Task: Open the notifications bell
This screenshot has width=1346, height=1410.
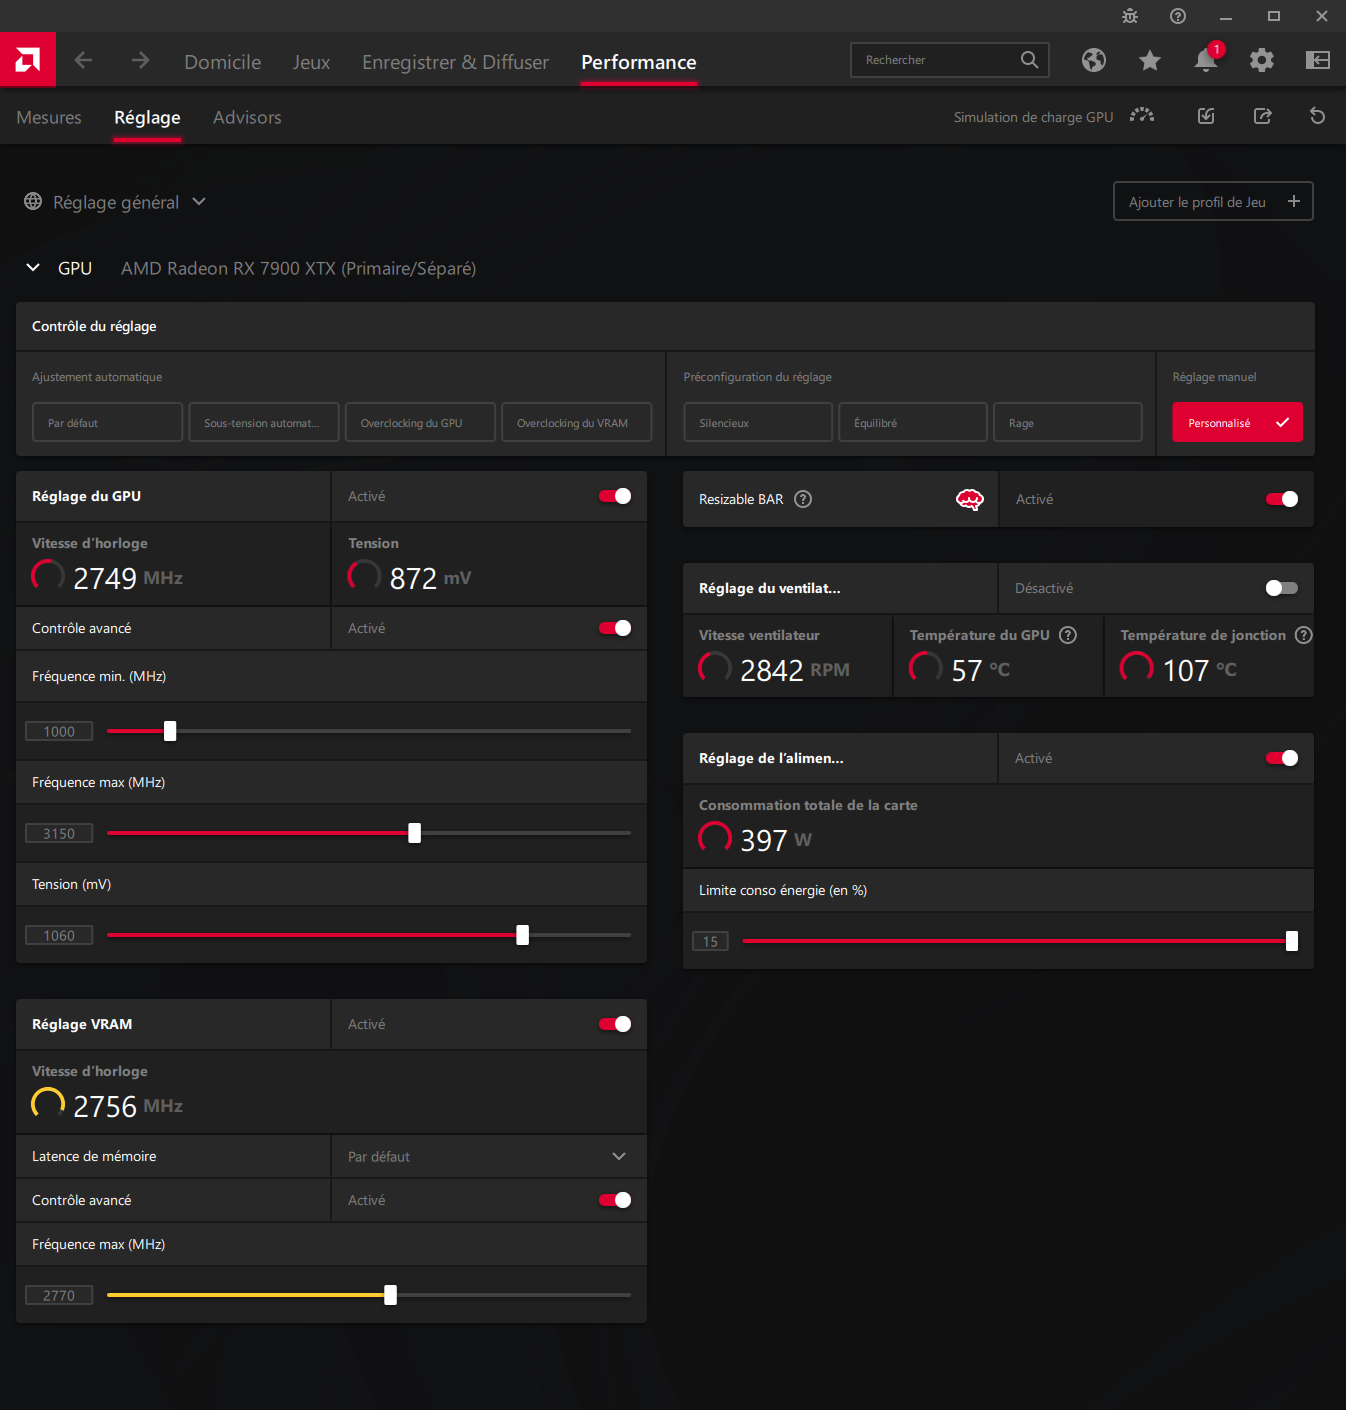Action: [1206, 61]
